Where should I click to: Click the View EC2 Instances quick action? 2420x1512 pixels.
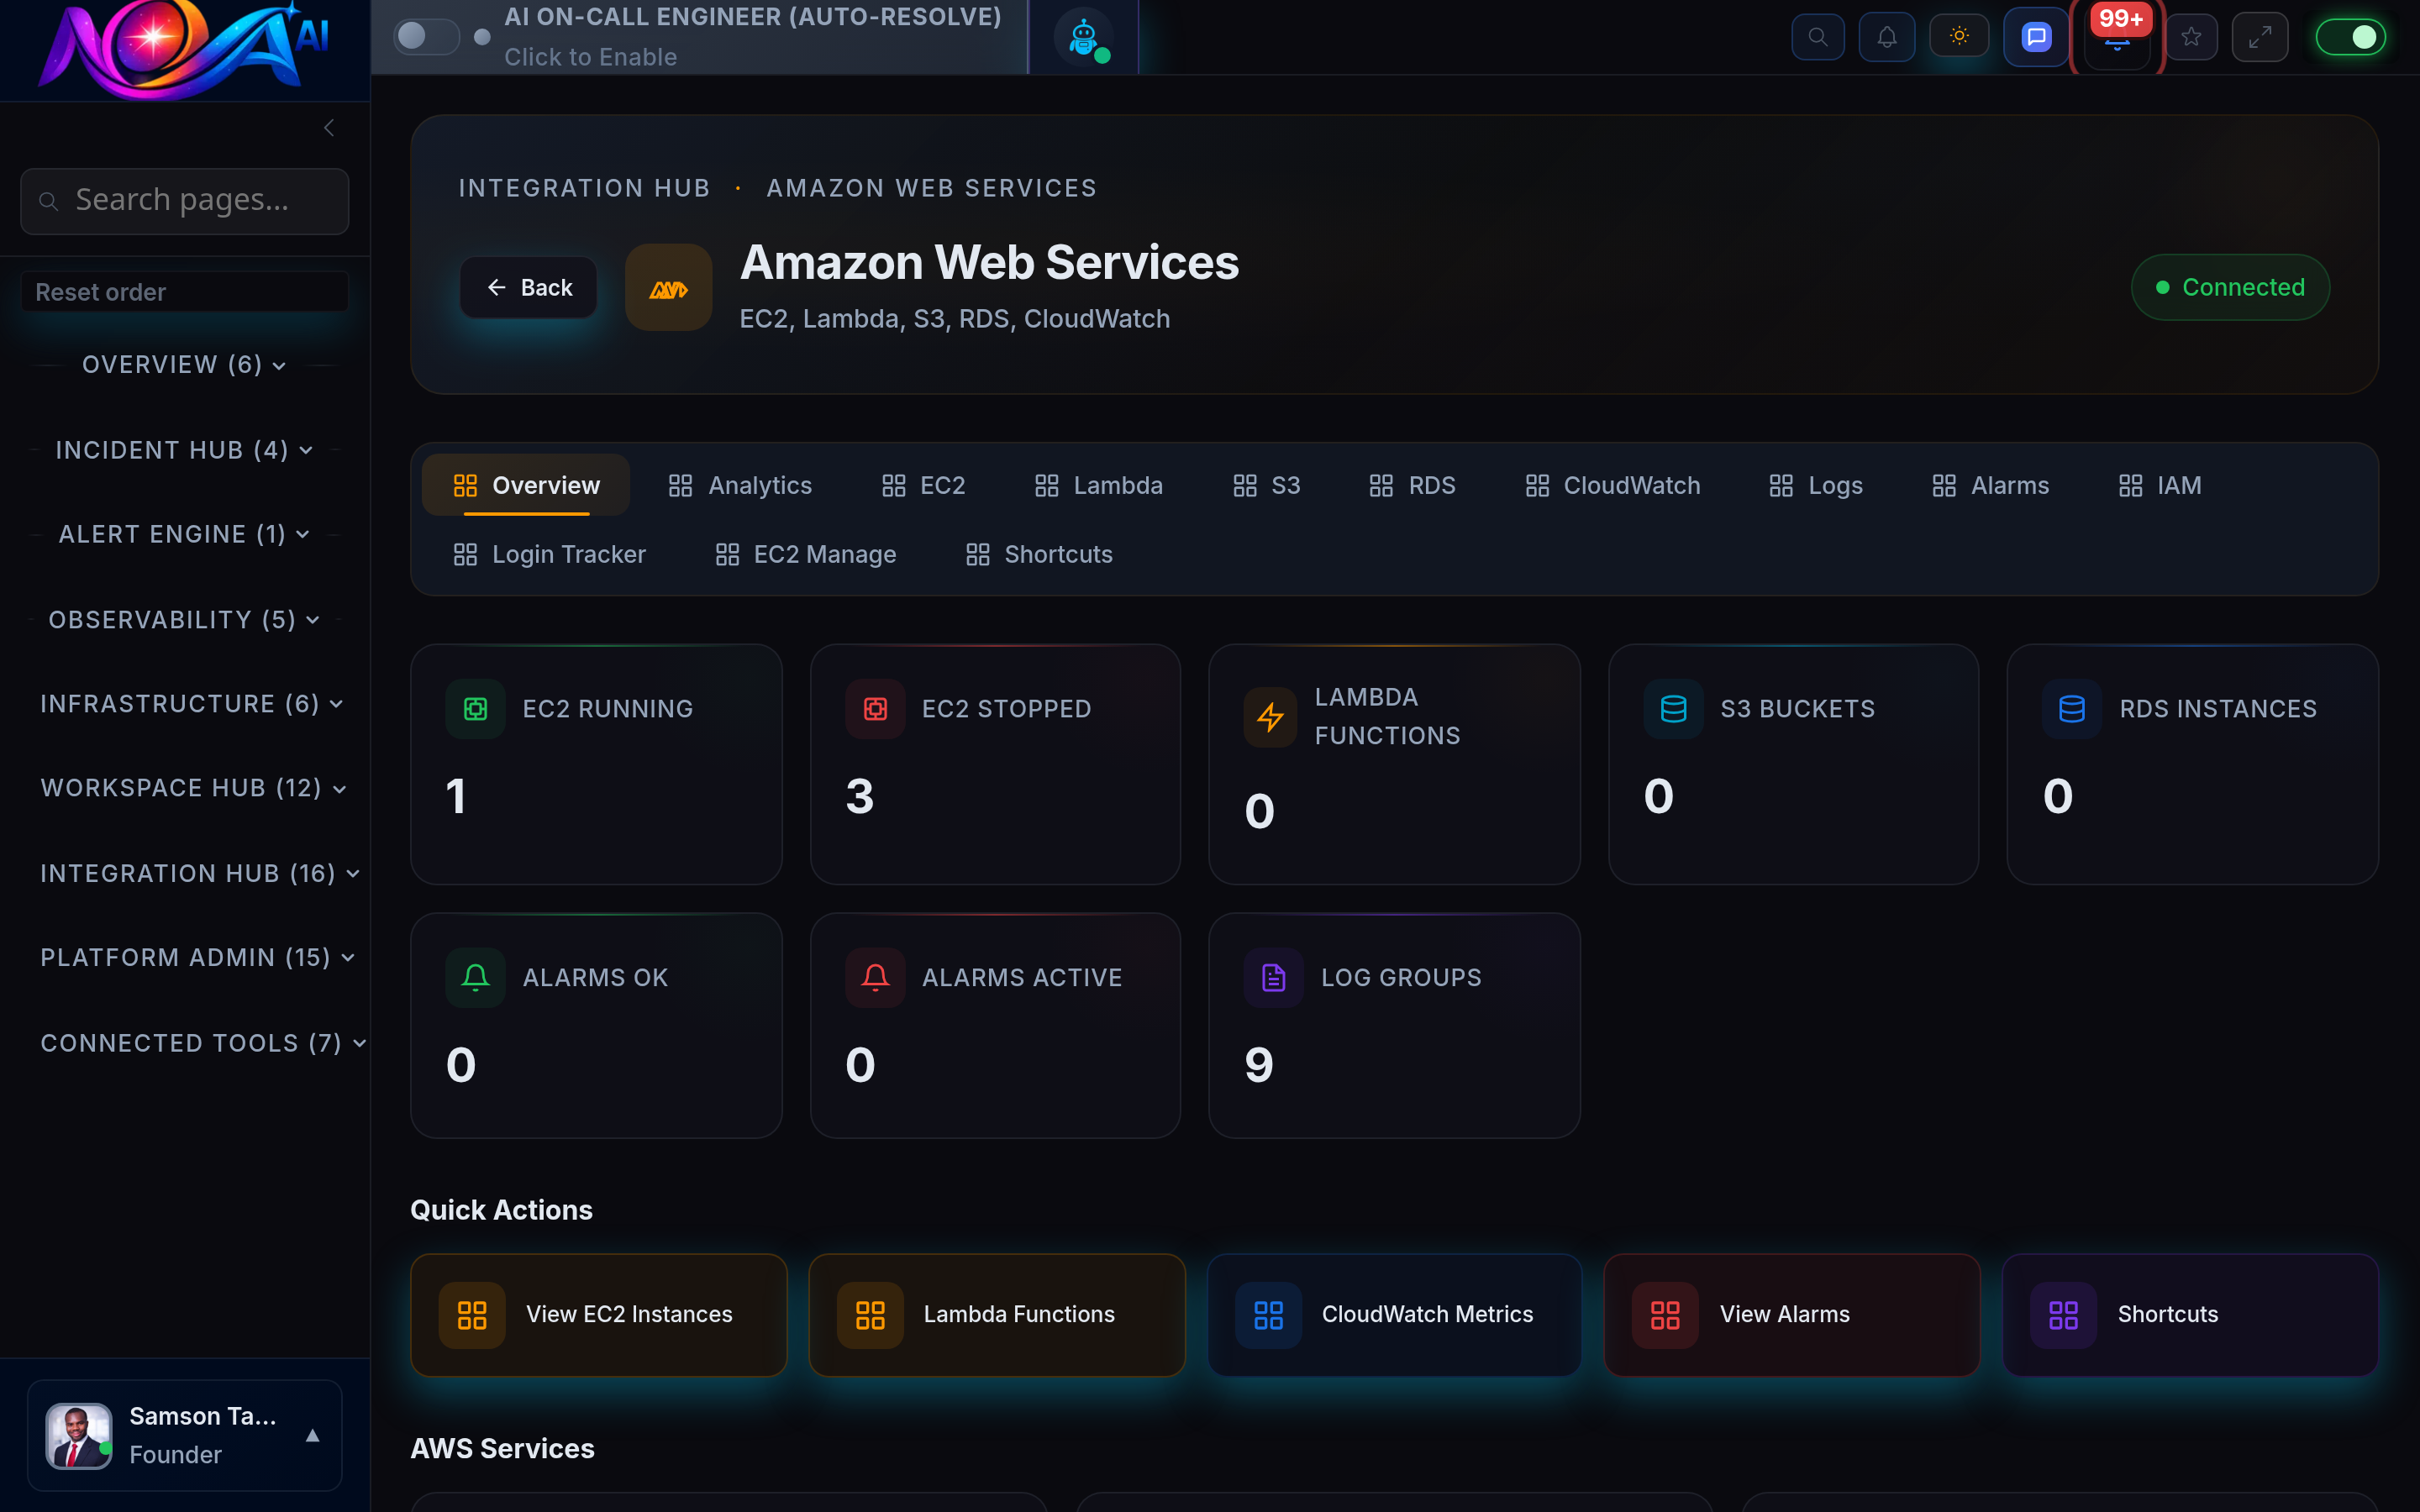(x=598, y=1315)
